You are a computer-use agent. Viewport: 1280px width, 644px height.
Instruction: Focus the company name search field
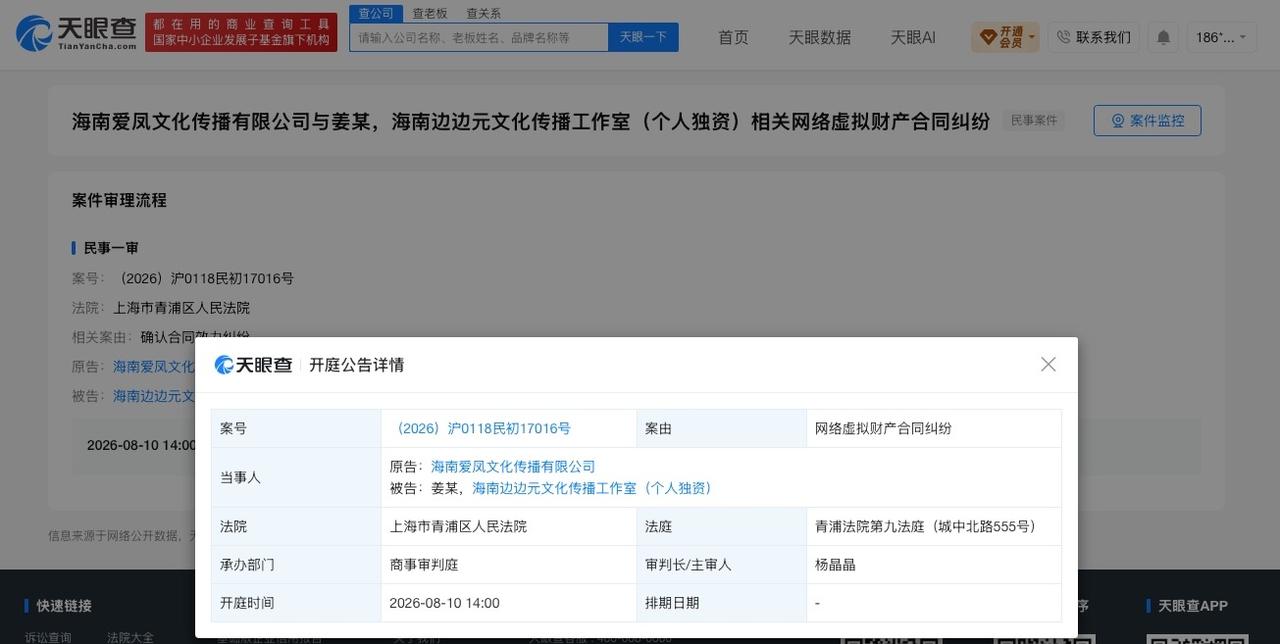(x=479, y=37)
